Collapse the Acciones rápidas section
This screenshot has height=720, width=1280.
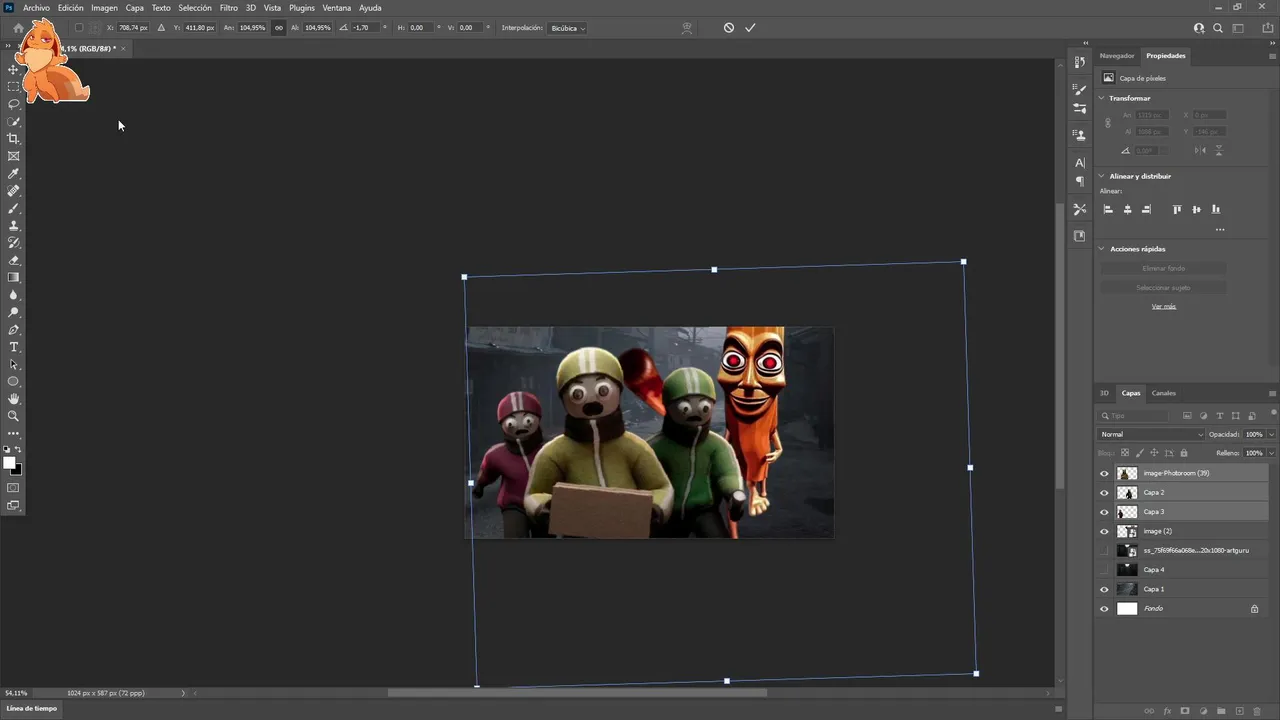click(1102, 248)
